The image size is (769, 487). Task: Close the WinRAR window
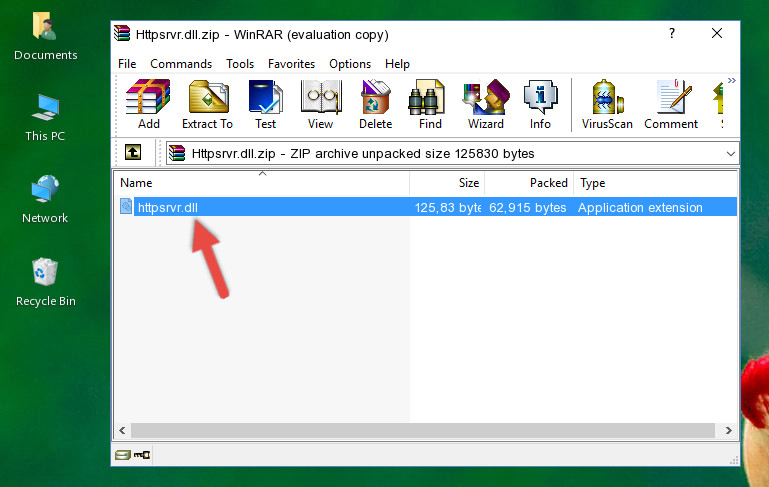click(717, 33)
